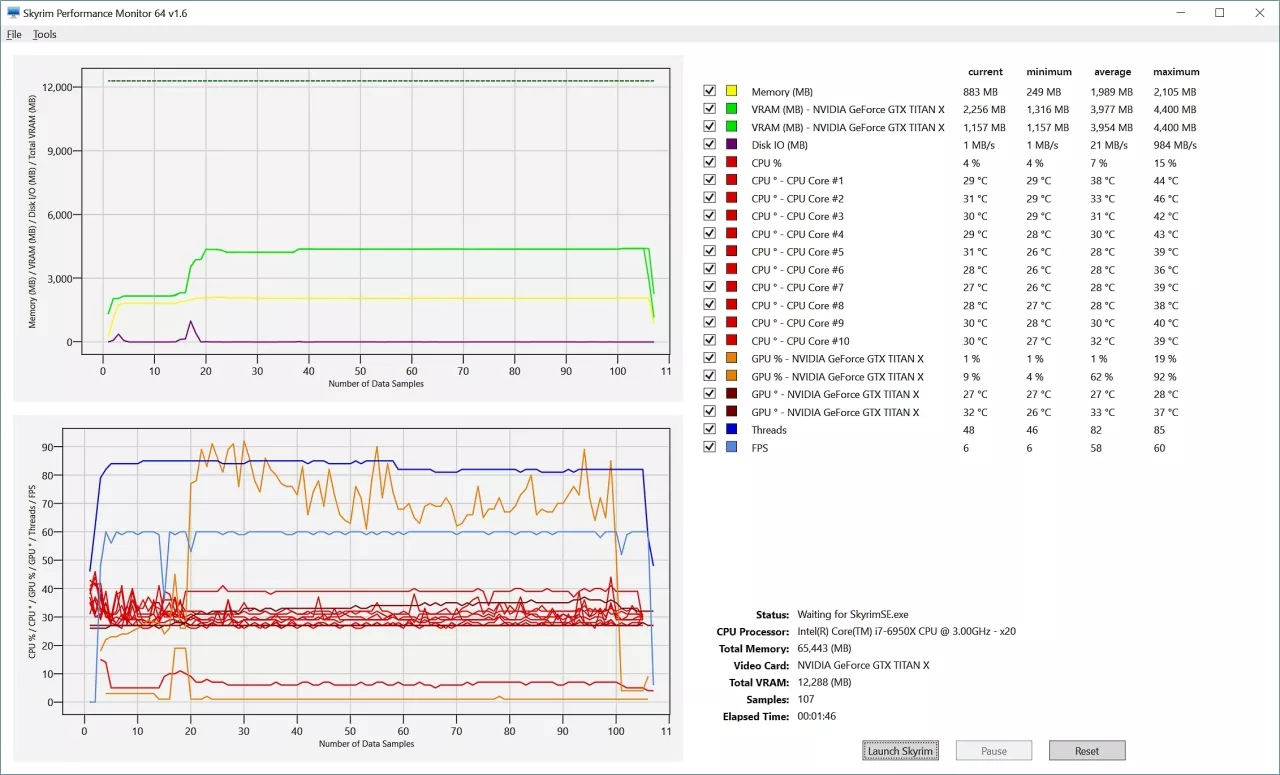The width and height of the screenshot is (1280, 775).
Task: Toggle the Disk IO (MB) checkbox
Action: (710, 145)
